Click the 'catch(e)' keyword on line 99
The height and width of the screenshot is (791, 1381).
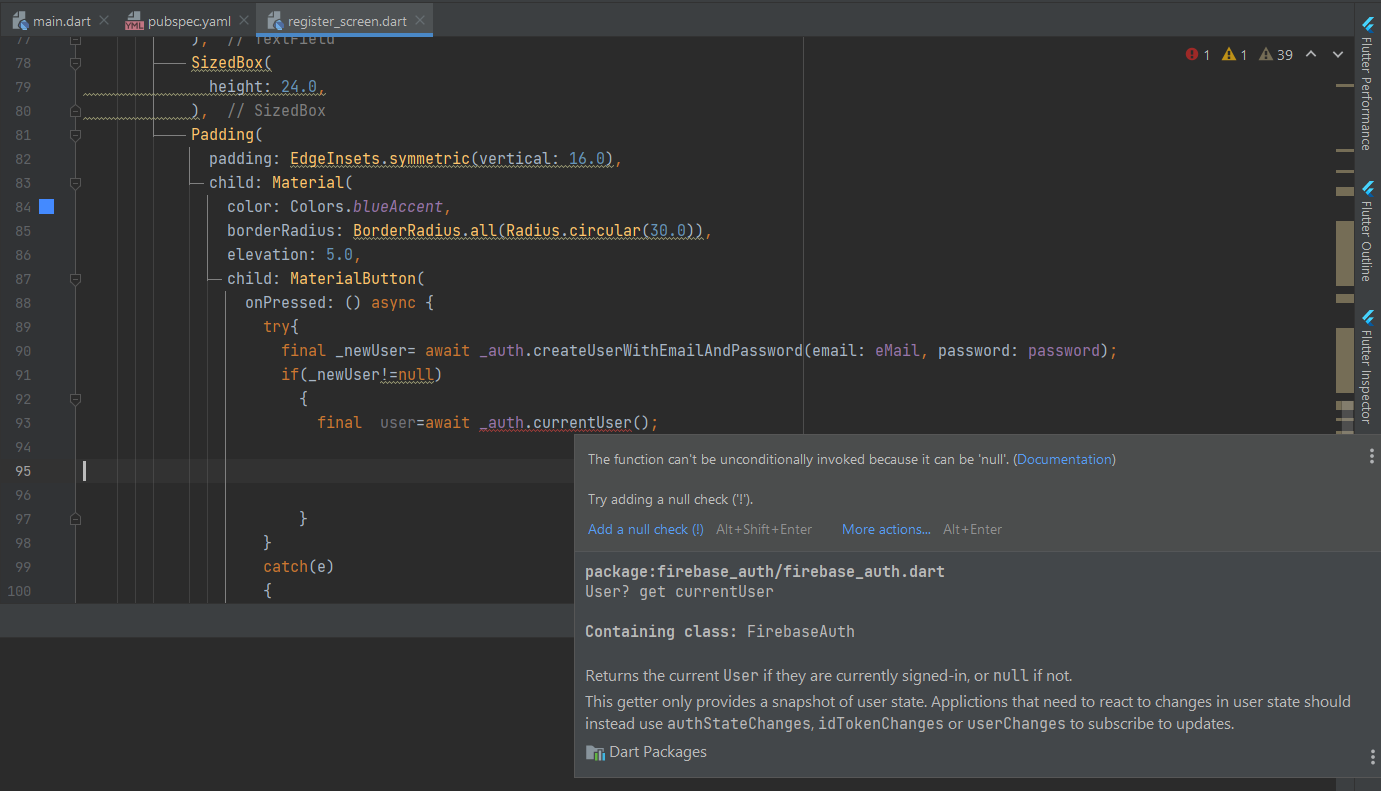point(298,567)
